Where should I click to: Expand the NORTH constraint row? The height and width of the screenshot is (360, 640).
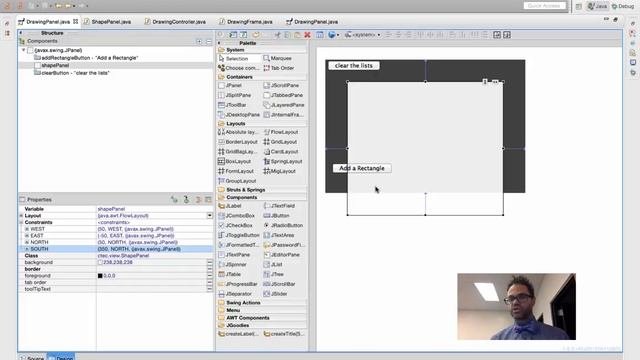tap(27, 242)
